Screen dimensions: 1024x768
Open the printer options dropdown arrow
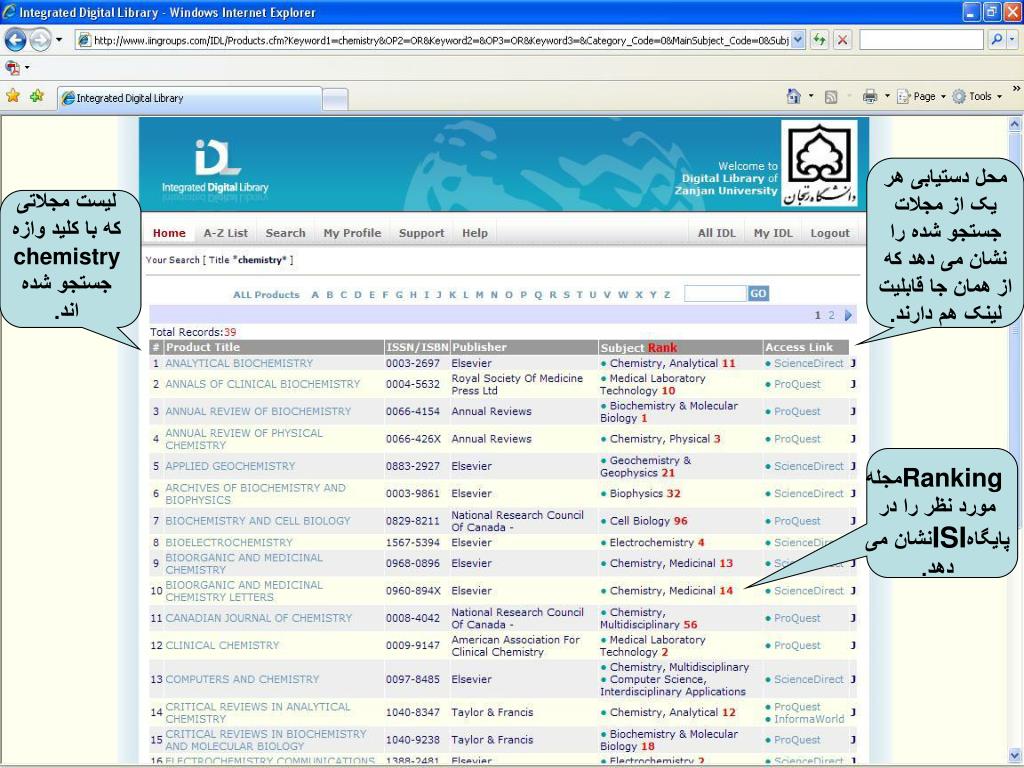(x=887, y=97)
